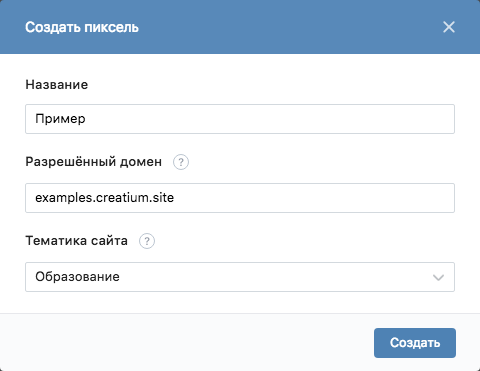The width and height of the screenshot is (480, 371).
Task: Click blank white area of dialog body
Action: pos(300,83)
